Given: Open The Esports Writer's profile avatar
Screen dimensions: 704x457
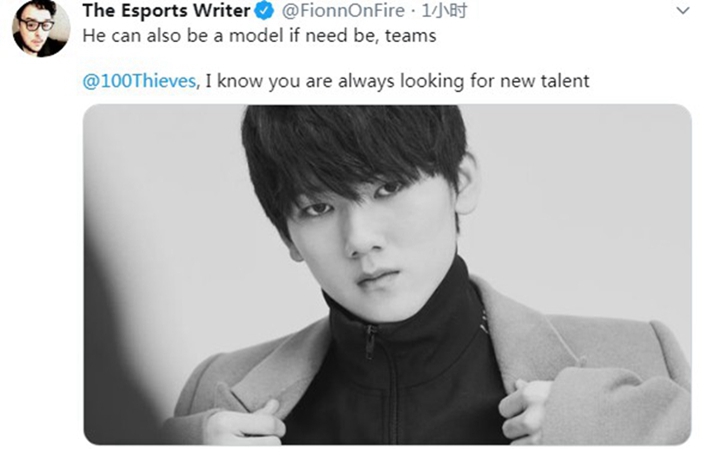Looking at the screenshot, I should pos(41,28).
